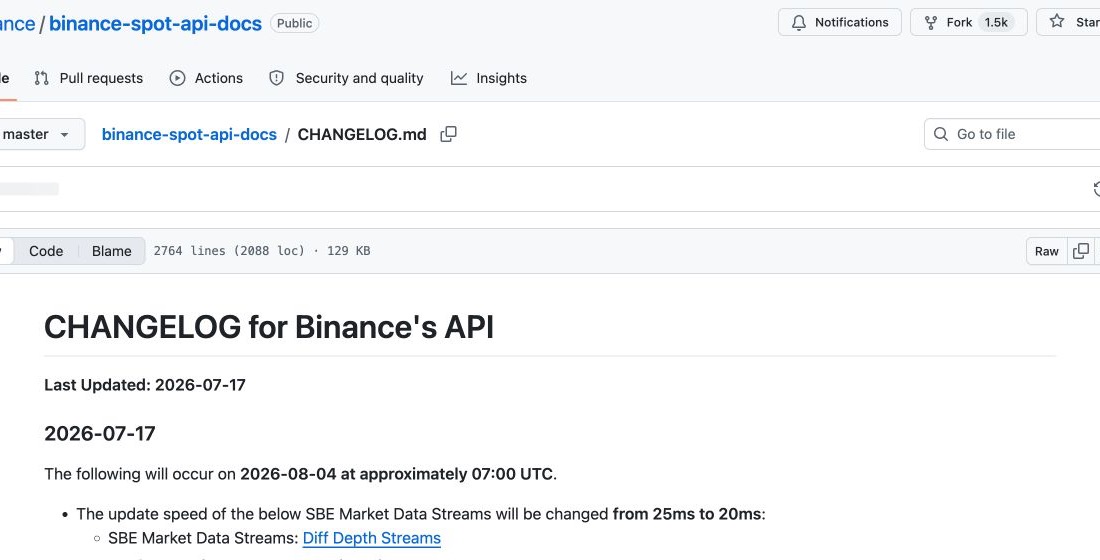Focus the Go to file search field

1014,134
